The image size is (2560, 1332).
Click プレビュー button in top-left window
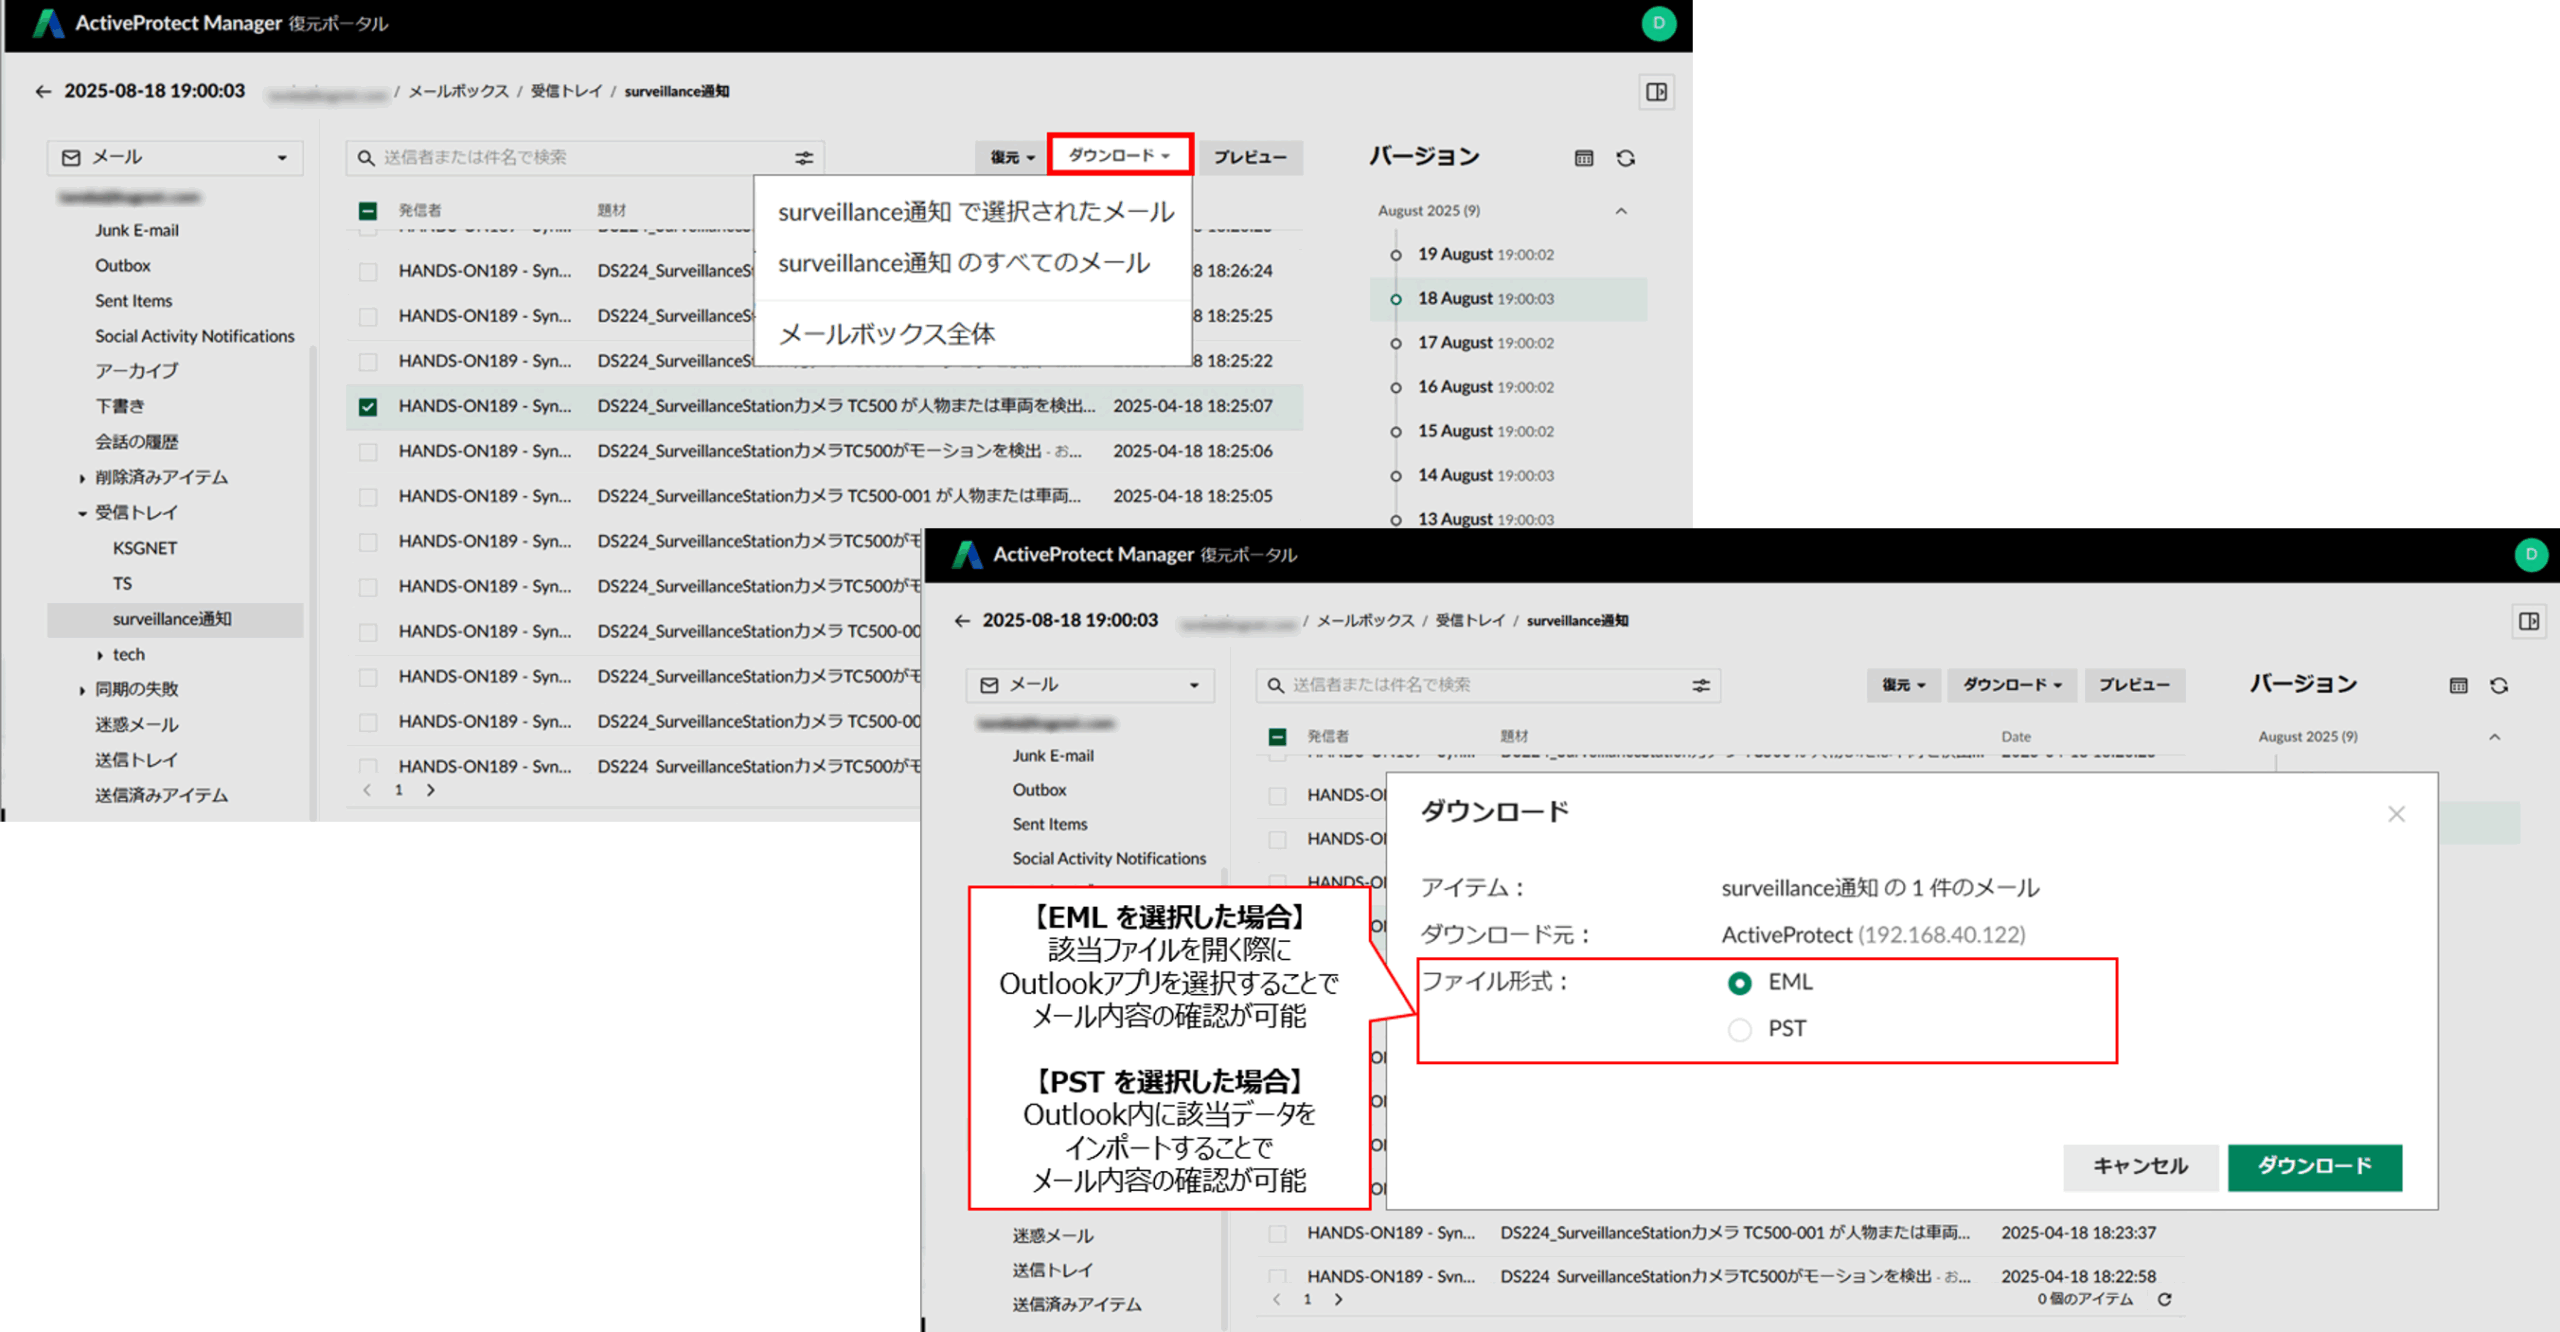tap(1250, 157)
